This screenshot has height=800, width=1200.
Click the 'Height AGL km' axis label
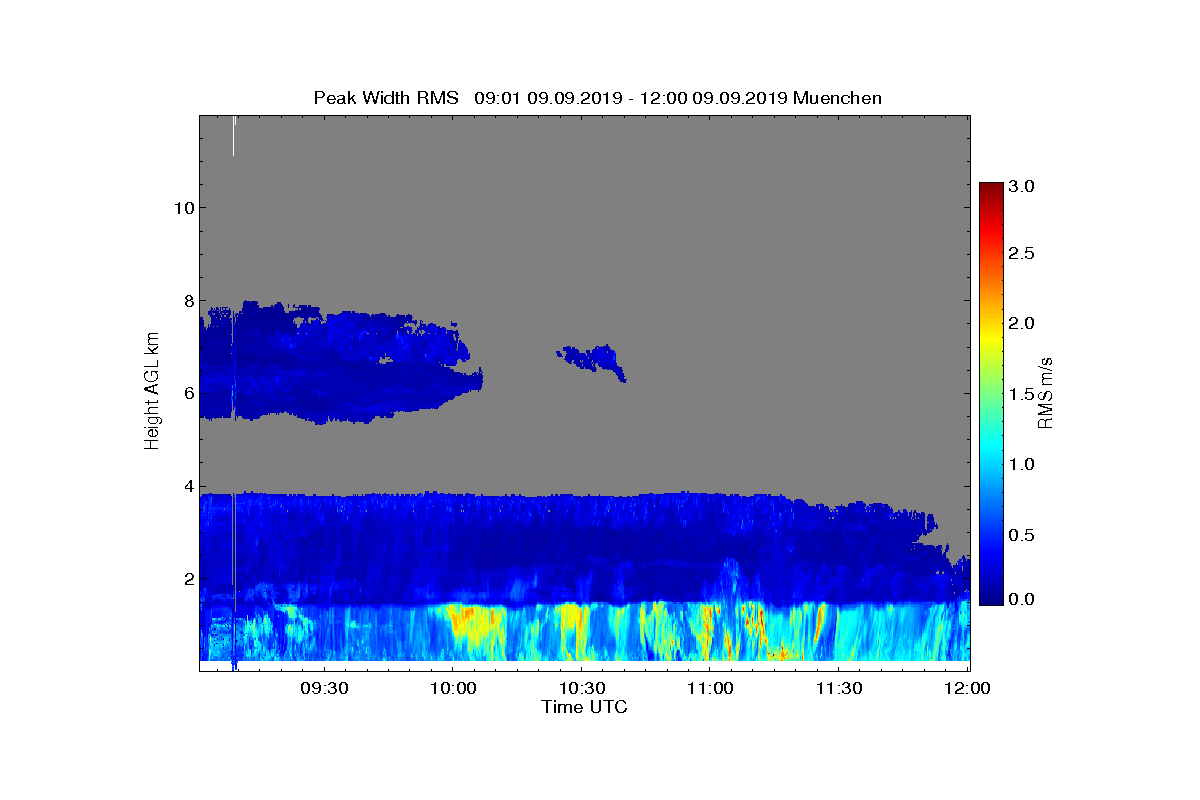152,393
